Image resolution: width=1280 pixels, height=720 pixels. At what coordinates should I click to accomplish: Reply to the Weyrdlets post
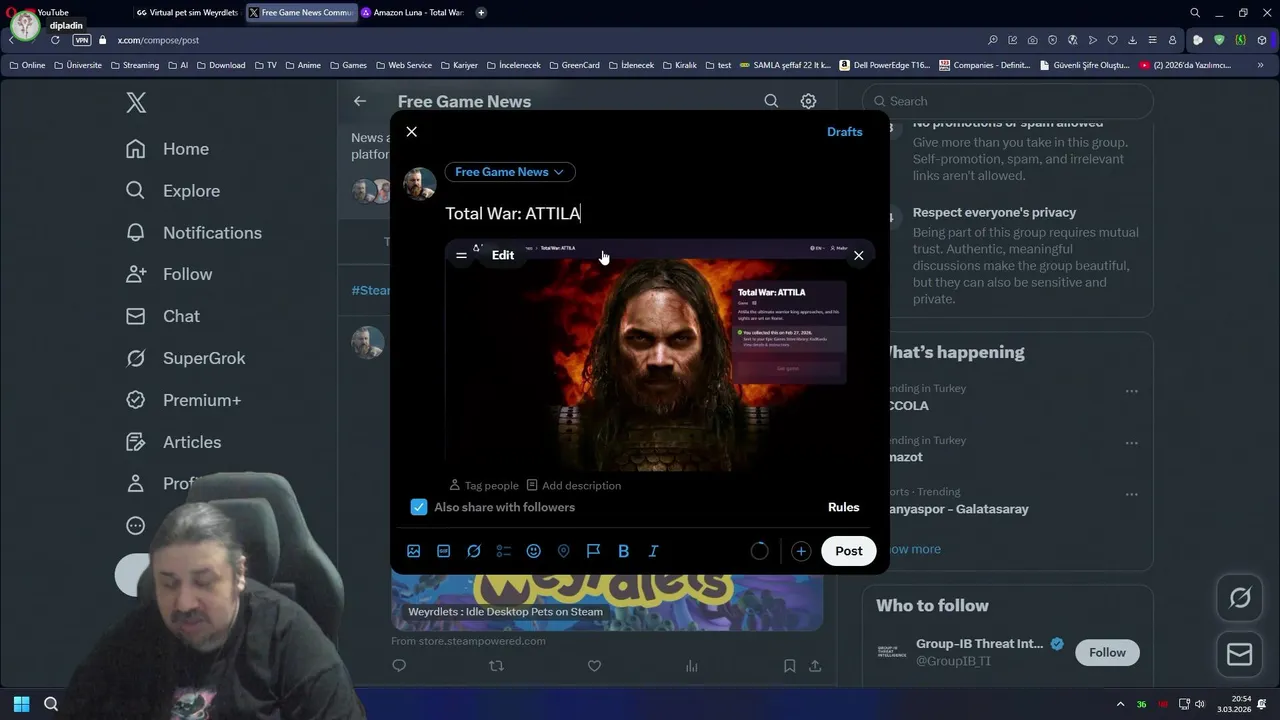[x=399, y=666]
